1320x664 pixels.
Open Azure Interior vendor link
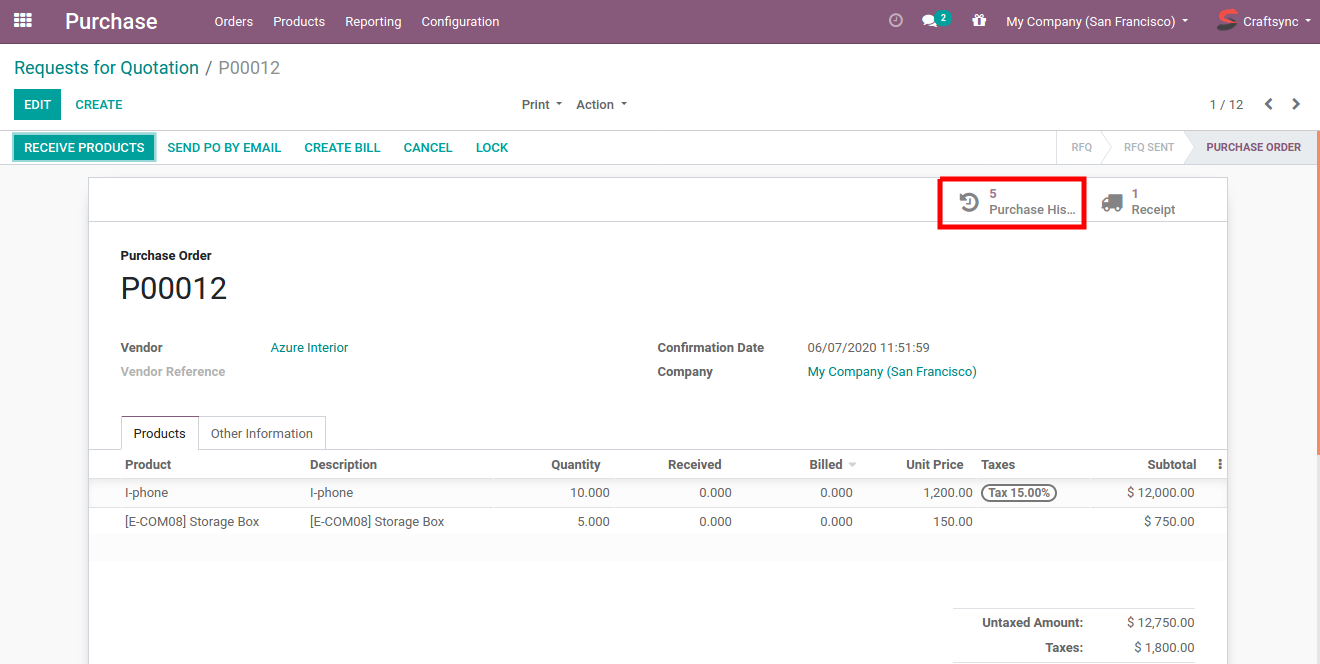click(x=309, y=348)
